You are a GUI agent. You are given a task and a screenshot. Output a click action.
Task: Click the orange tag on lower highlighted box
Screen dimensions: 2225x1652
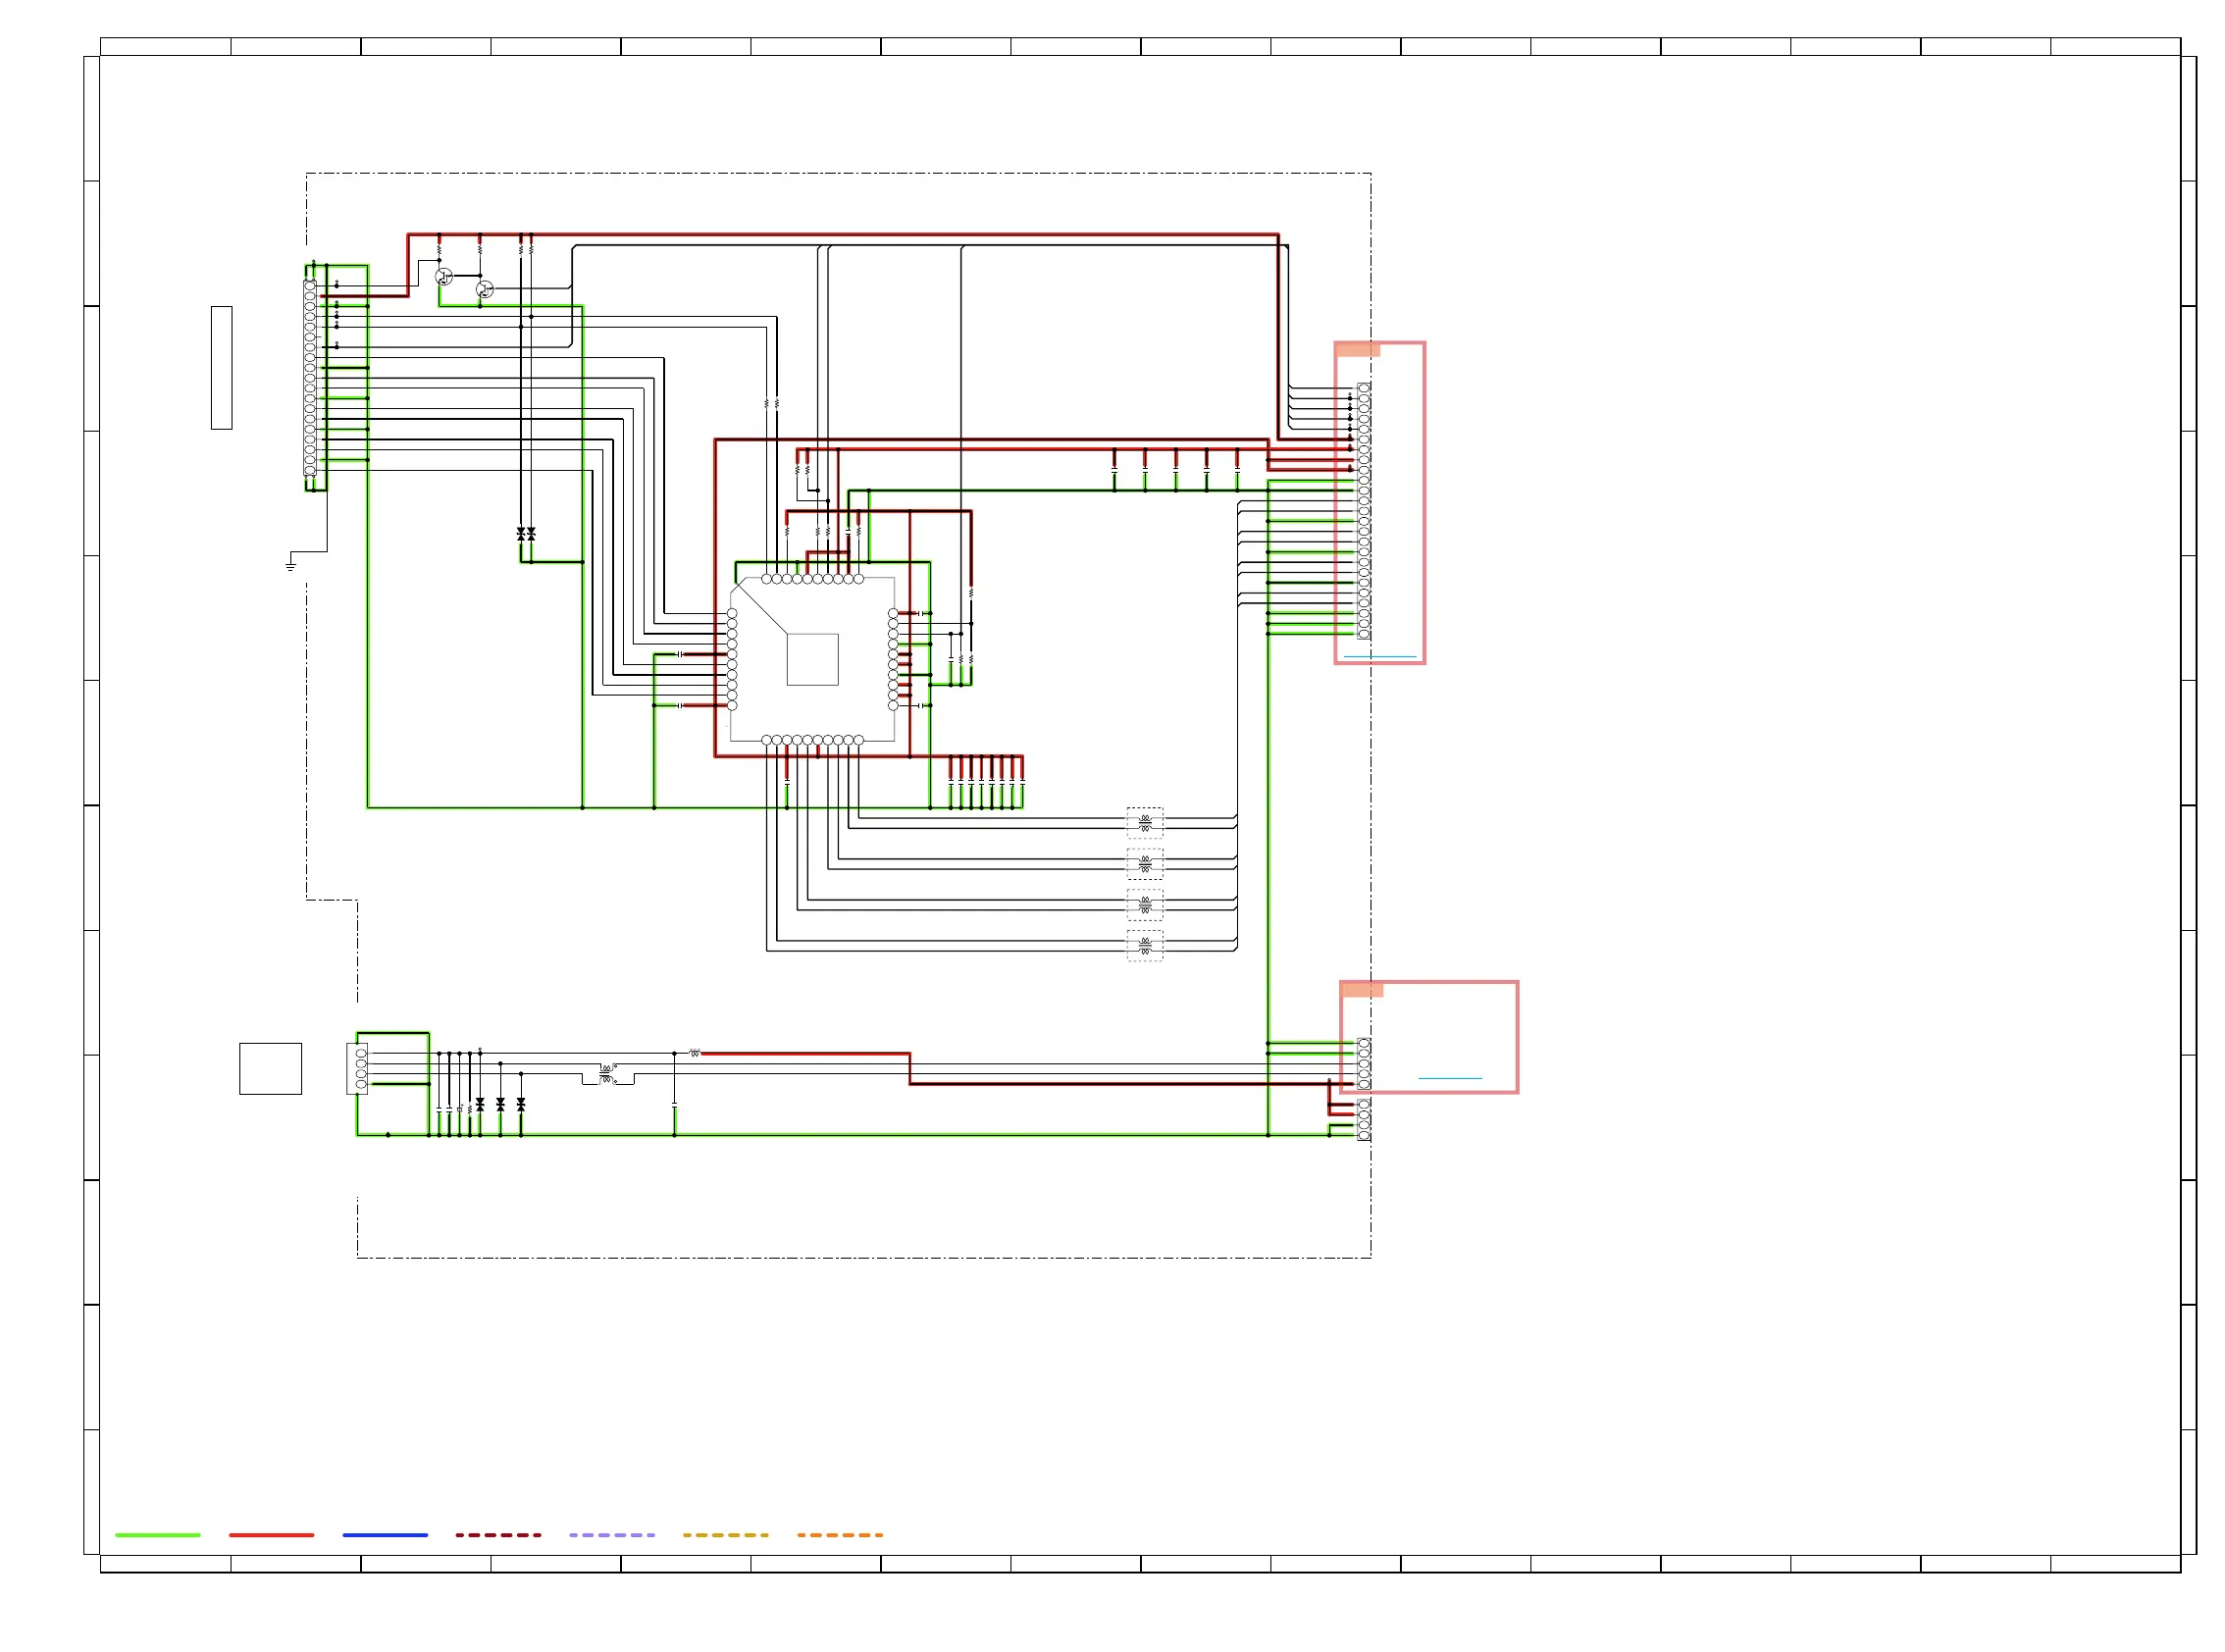pyautogui.click(x=1362, y=990)
